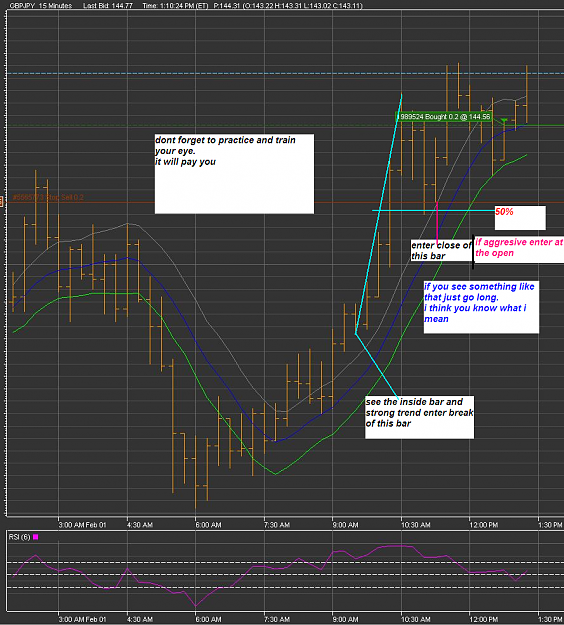564x625 pixels.
Task: Click '12:00 PM' on main chart time axis
Action: point(484,525)
